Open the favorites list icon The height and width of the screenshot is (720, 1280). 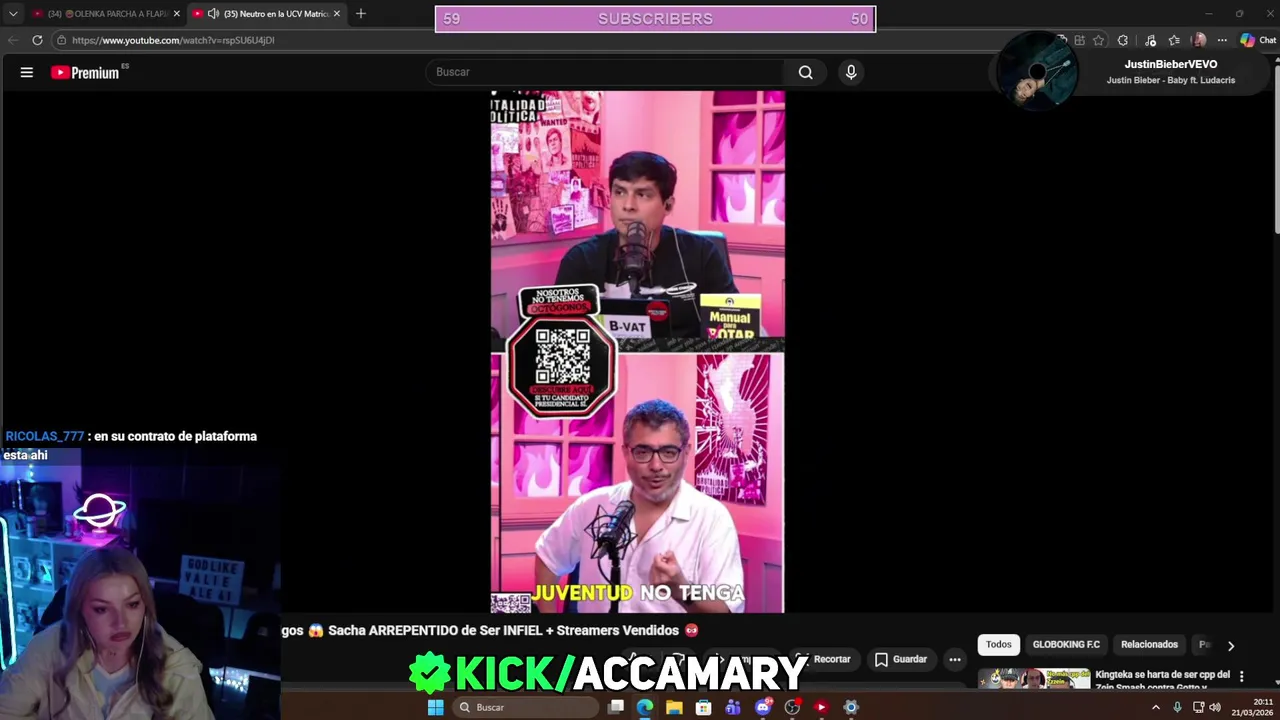1174,40
